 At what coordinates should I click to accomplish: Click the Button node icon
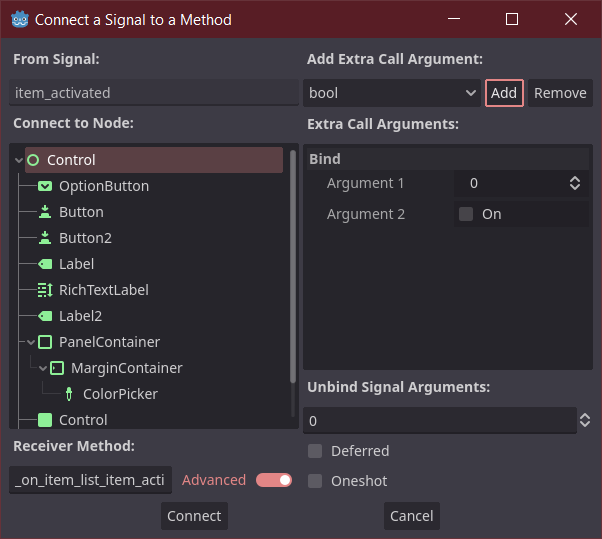coord(45,212)
